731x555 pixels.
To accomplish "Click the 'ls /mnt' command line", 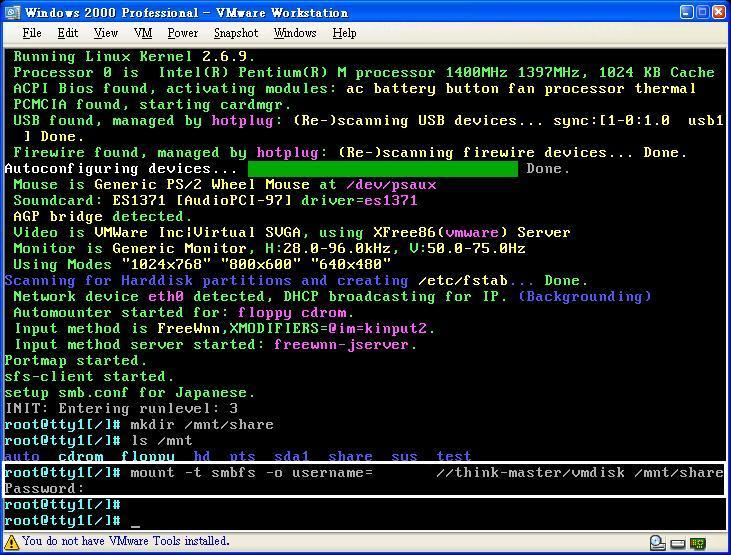I will [161, 440].
